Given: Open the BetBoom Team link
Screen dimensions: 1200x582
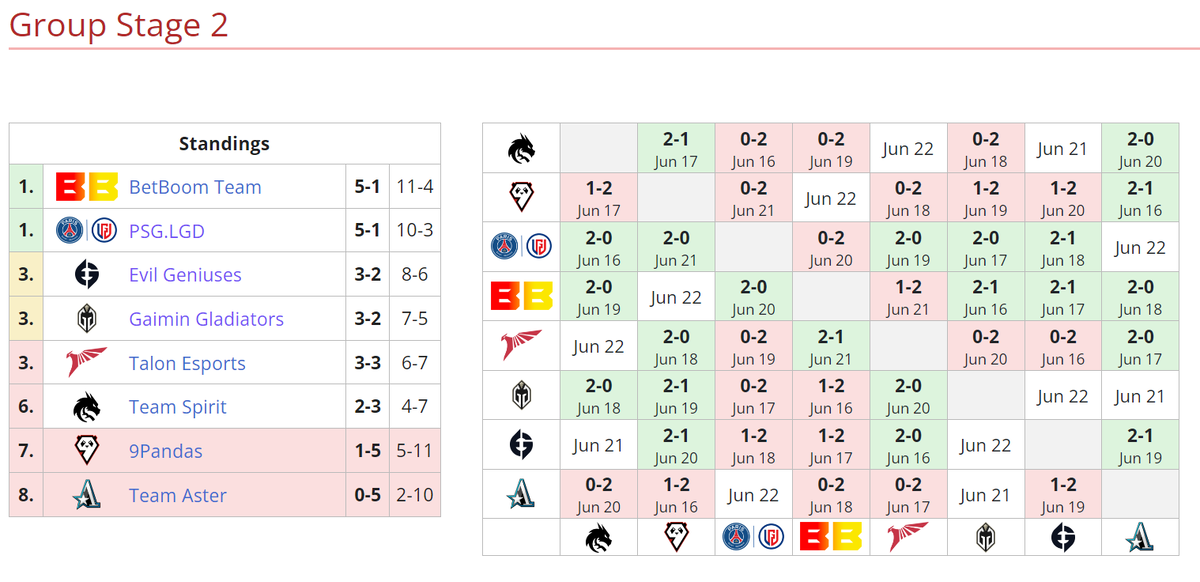Looking at the screenshot, I should coord(195,187).
